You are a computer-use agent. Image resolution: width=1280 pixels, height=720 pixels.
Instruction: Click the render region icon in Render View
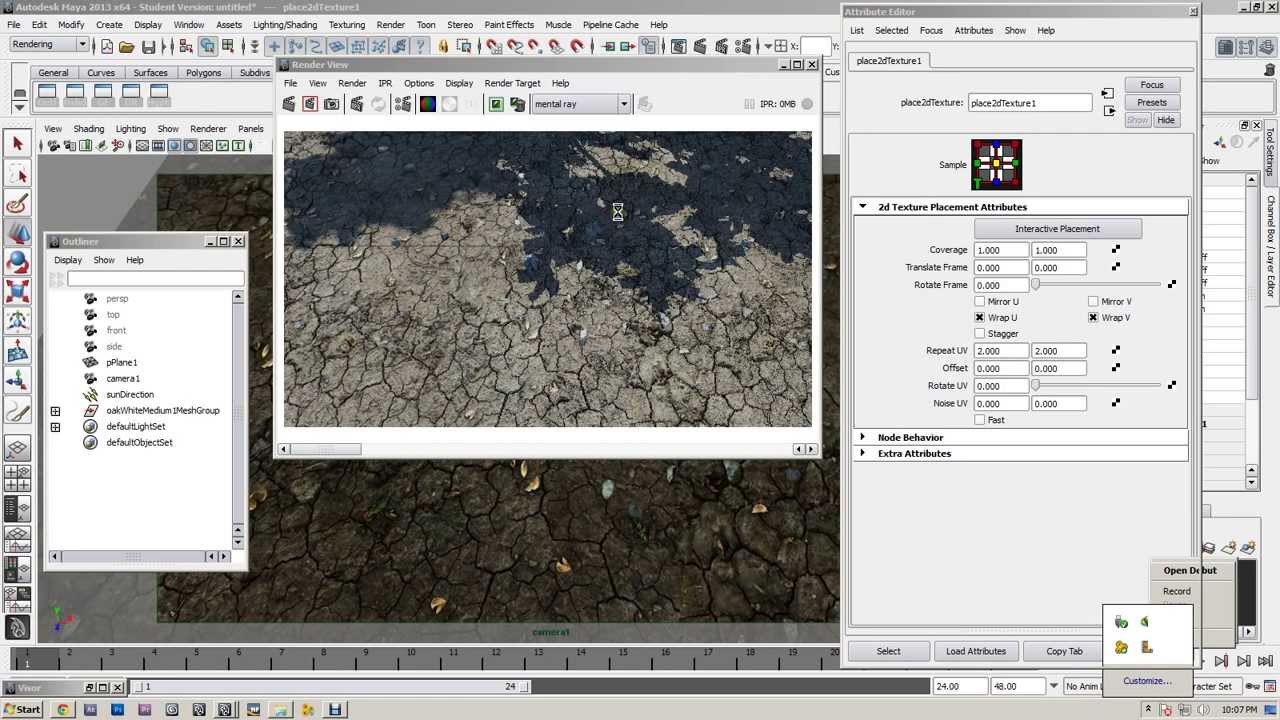point(310,104)
